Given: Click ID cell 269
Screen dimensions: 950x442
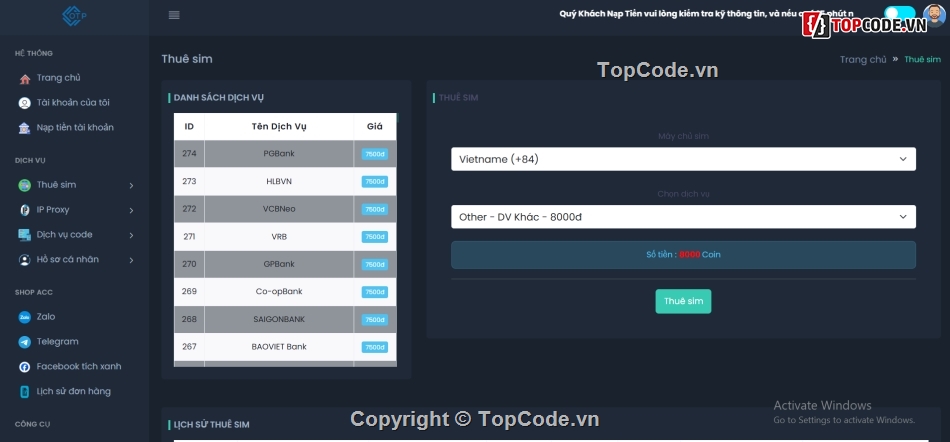Looking at the screenshot, I should tap(189, 292).
